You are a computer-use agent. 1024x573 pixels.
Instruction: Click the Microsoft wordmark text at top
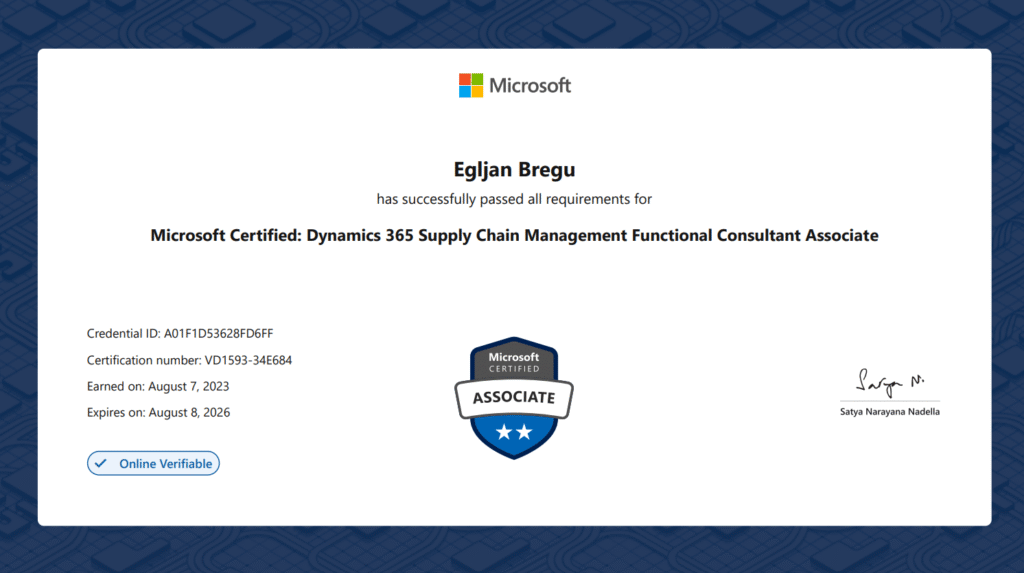[530, 86]
